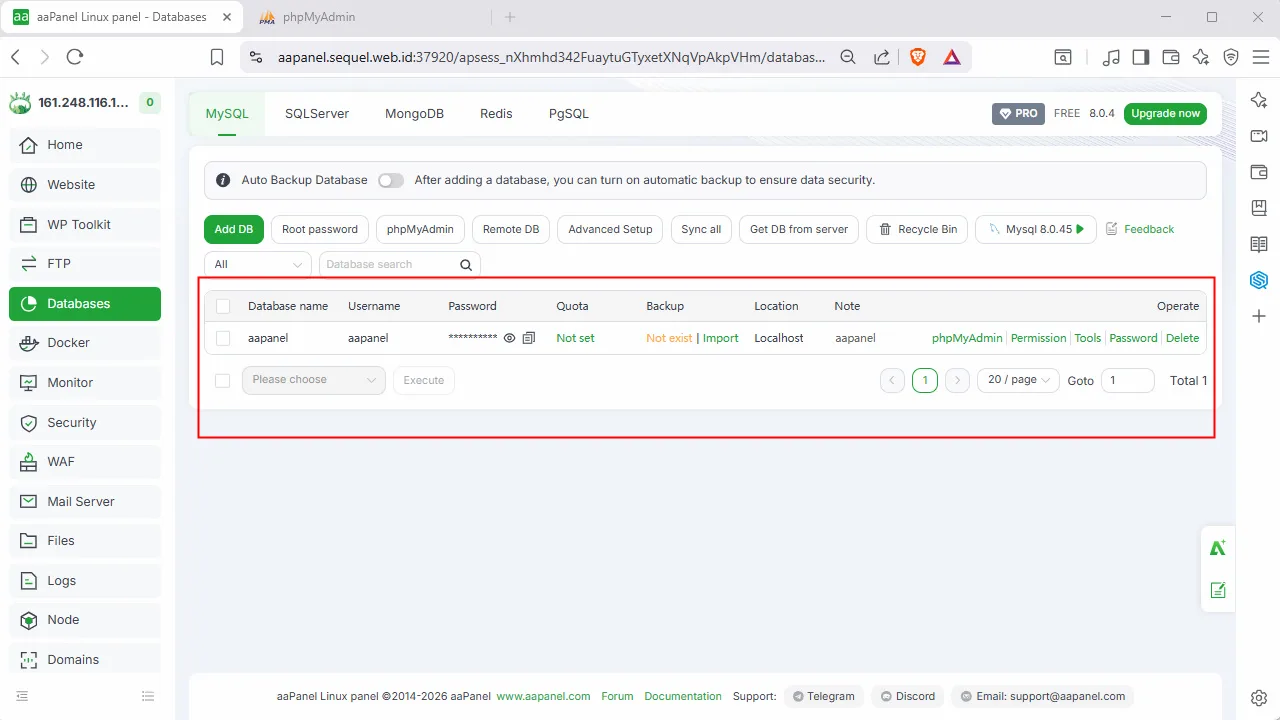Image resolution: width=1280 pixels, height=720 pixels.
Task: Click the Get DB from server button
Action: click(x=799, y=229)
